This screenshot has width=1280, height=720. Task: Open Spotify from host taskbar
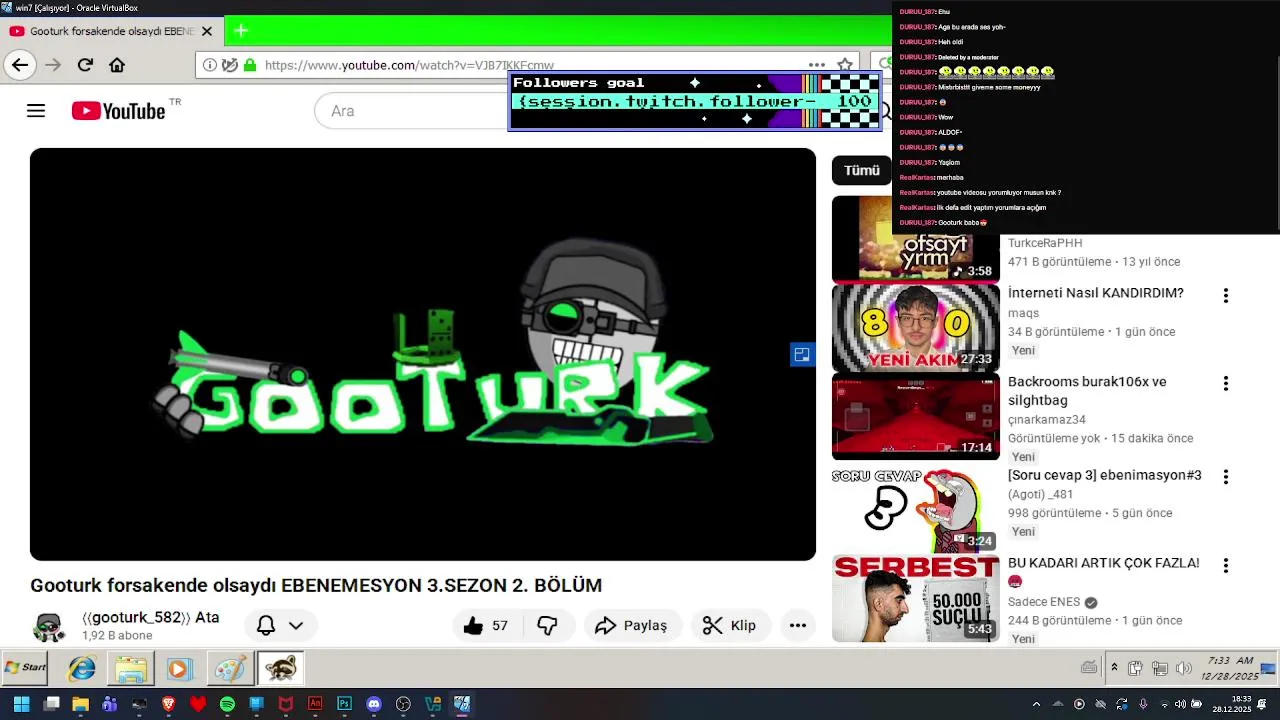point(227,704)
